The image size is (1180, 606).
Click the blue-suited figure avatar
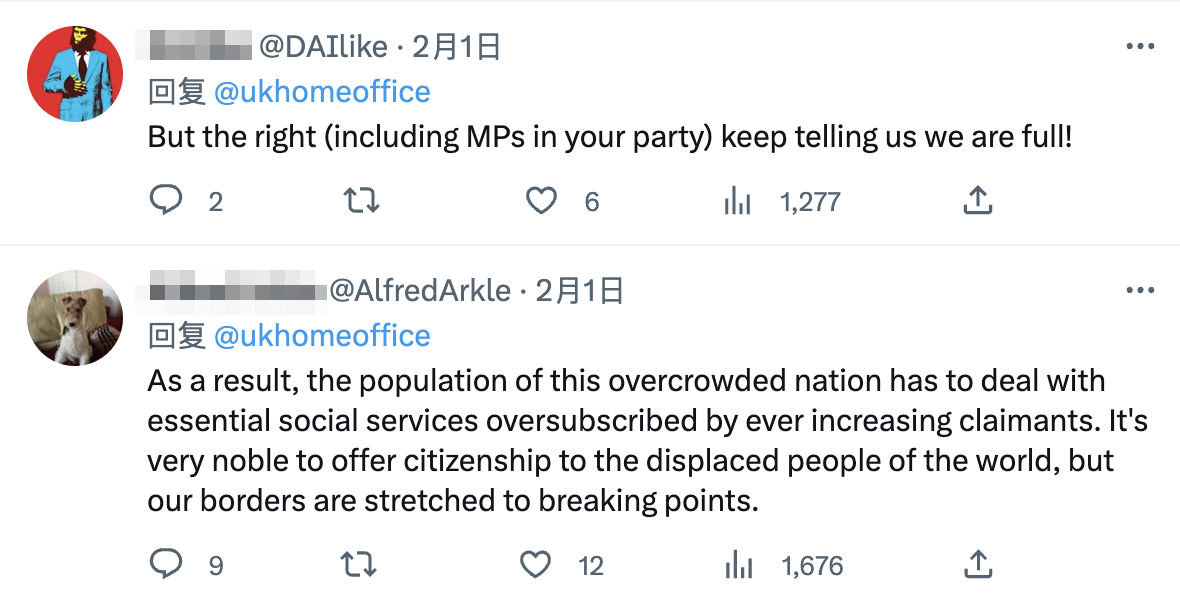click(x=73, y=72)
